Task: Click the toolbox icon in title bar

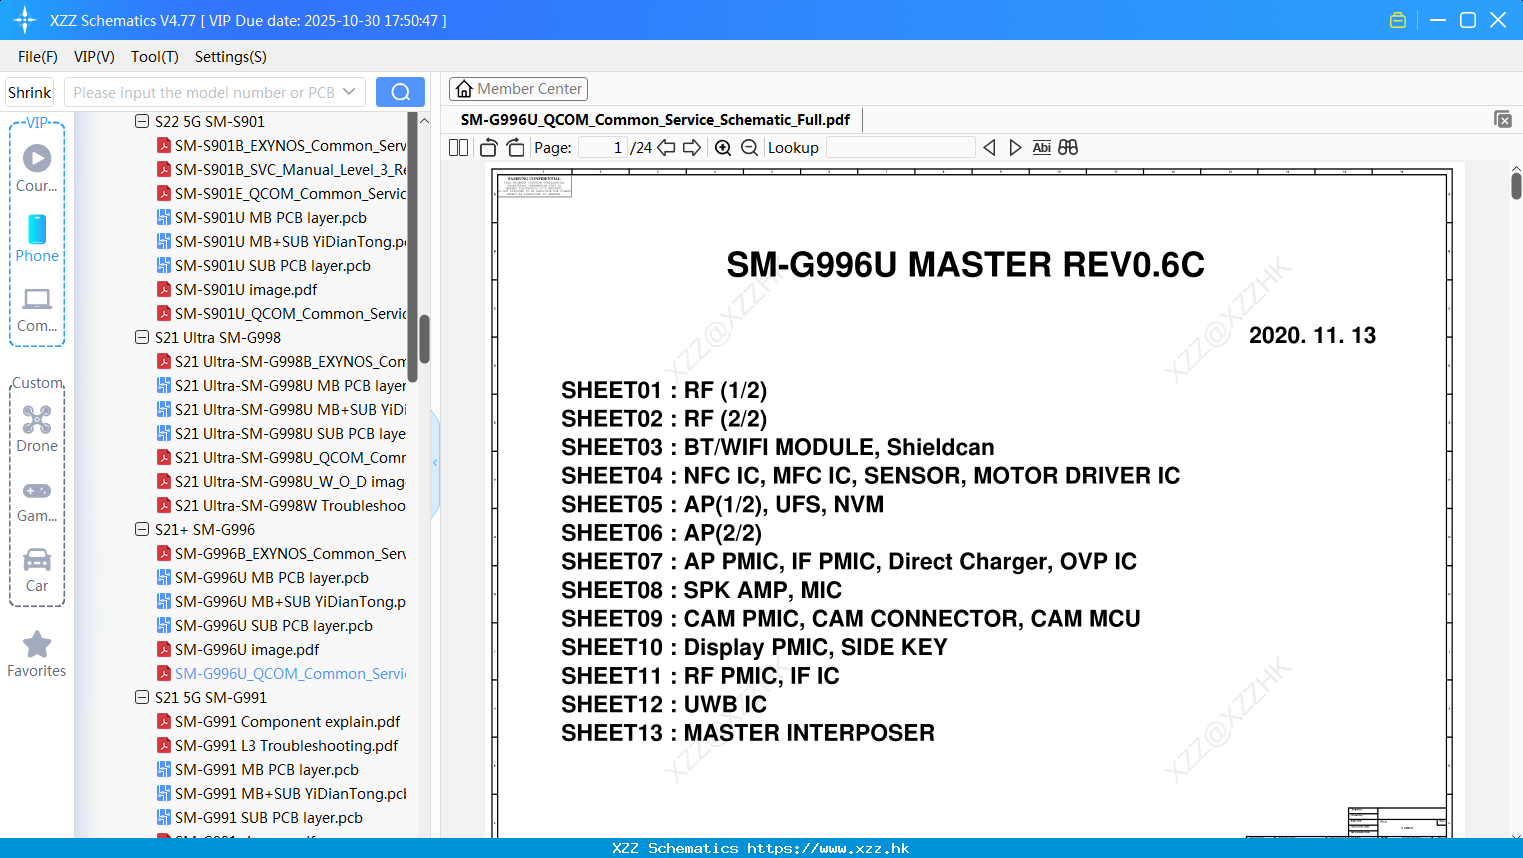Action: coord(1398,20)
